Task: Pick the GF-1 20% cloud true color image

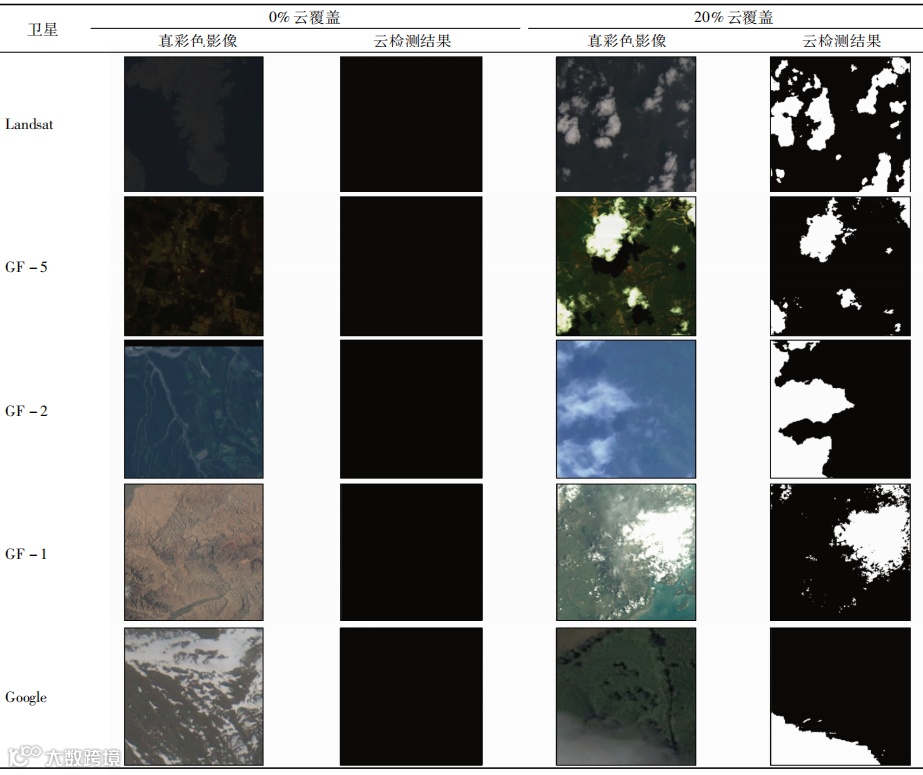Action: [626, 552]
